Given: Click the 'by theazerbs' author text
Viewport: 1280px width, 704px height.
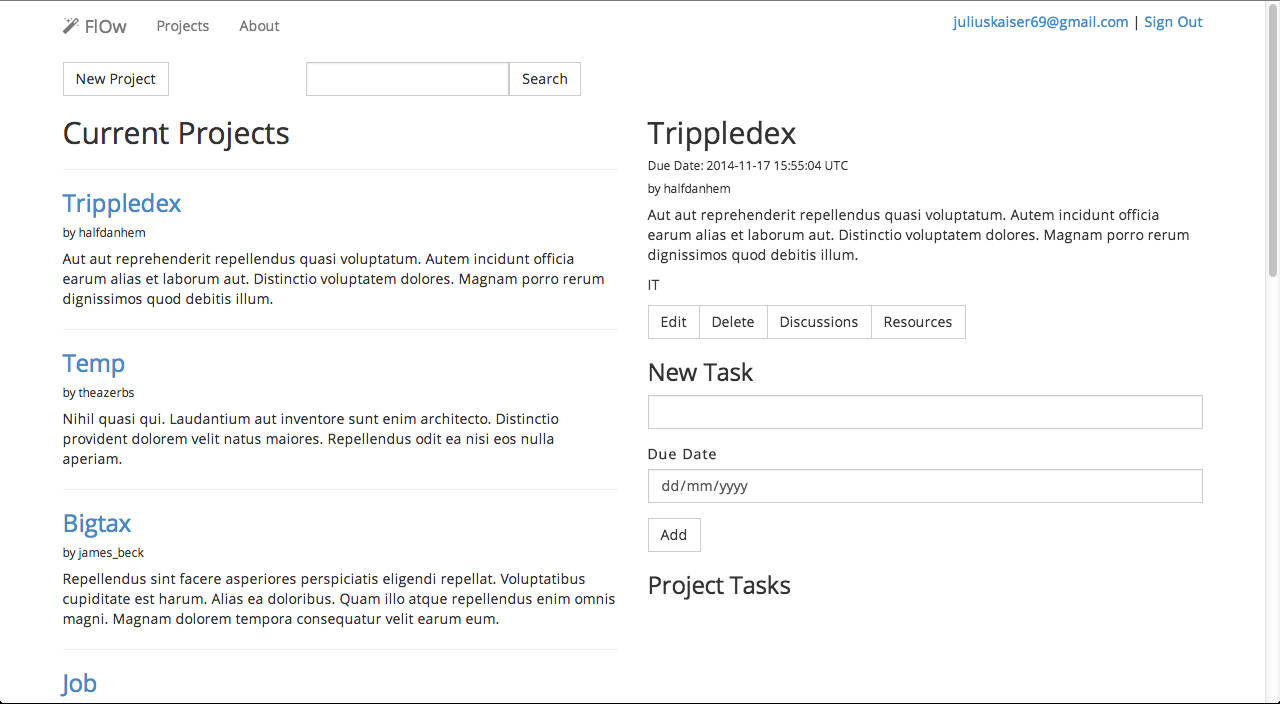Looking at the screenshot, I should (98, 393).
